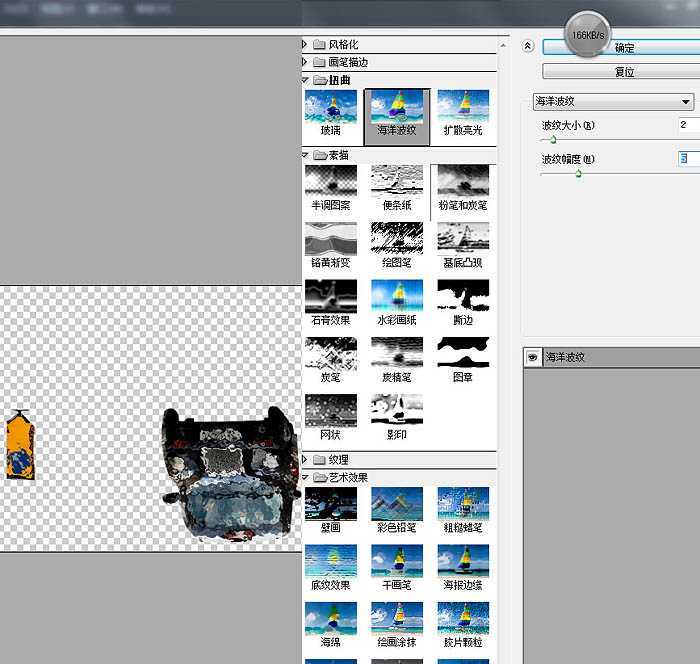Open the 海洋波纹 filter dropdown
This screenshot has height=664, width=700.
pyautogui.click(x=613, y=101)
